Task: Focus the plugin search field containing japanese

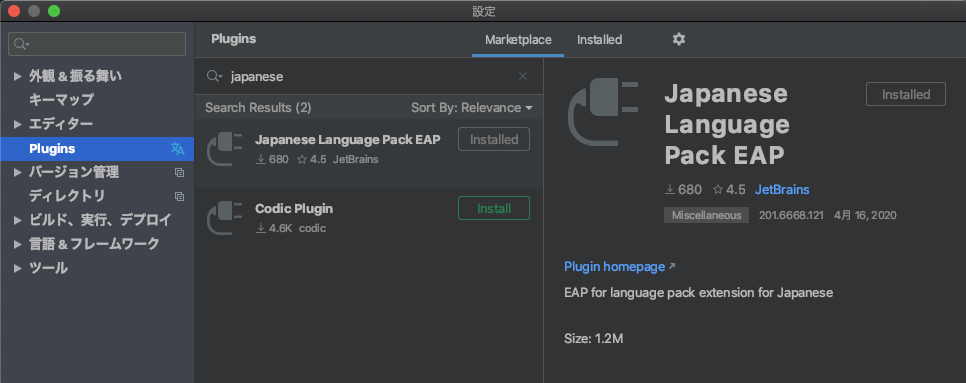Action: (x=368, y=76)
